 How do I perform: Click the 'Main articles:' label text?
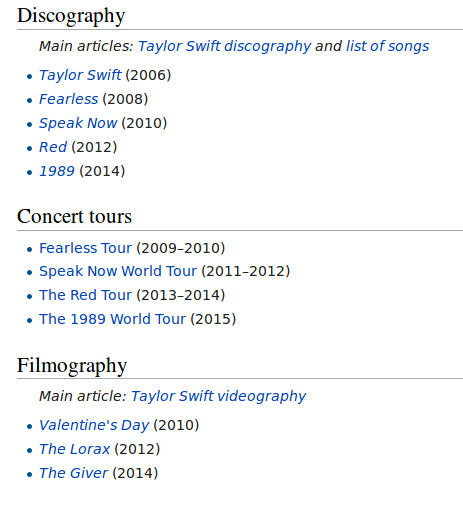point(87,46)
